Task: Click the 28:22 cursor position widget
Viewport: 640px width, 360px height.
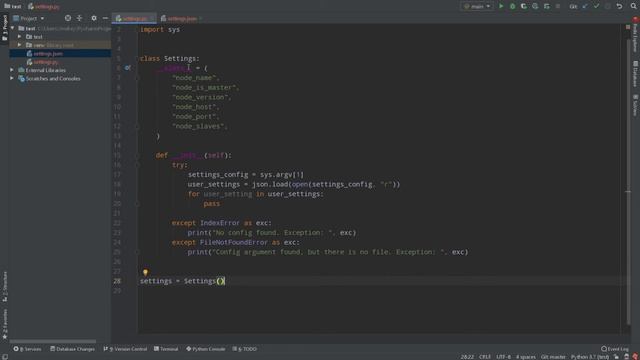Action: pyautogui.click(x=467, y=357)
